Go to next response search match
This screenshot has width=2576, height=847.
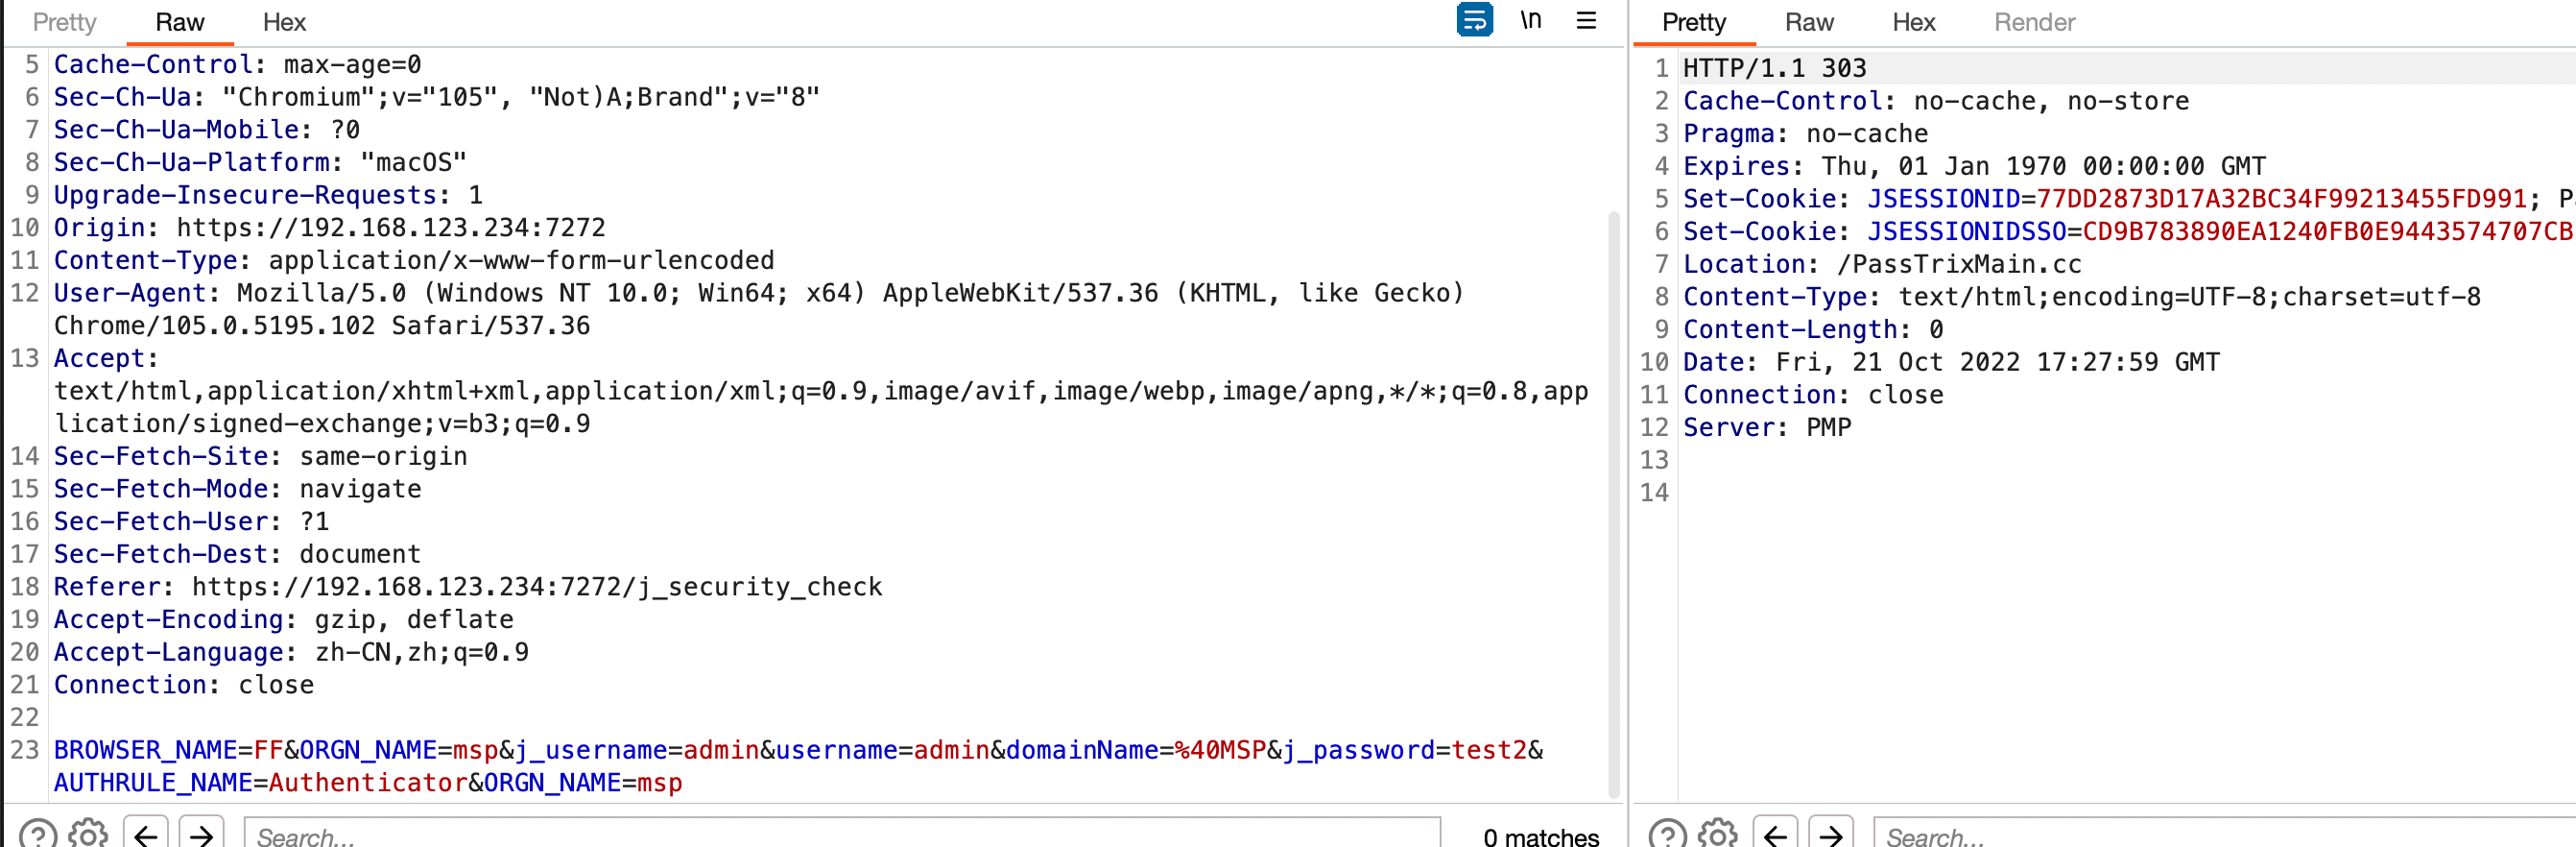pos(1830,834)
